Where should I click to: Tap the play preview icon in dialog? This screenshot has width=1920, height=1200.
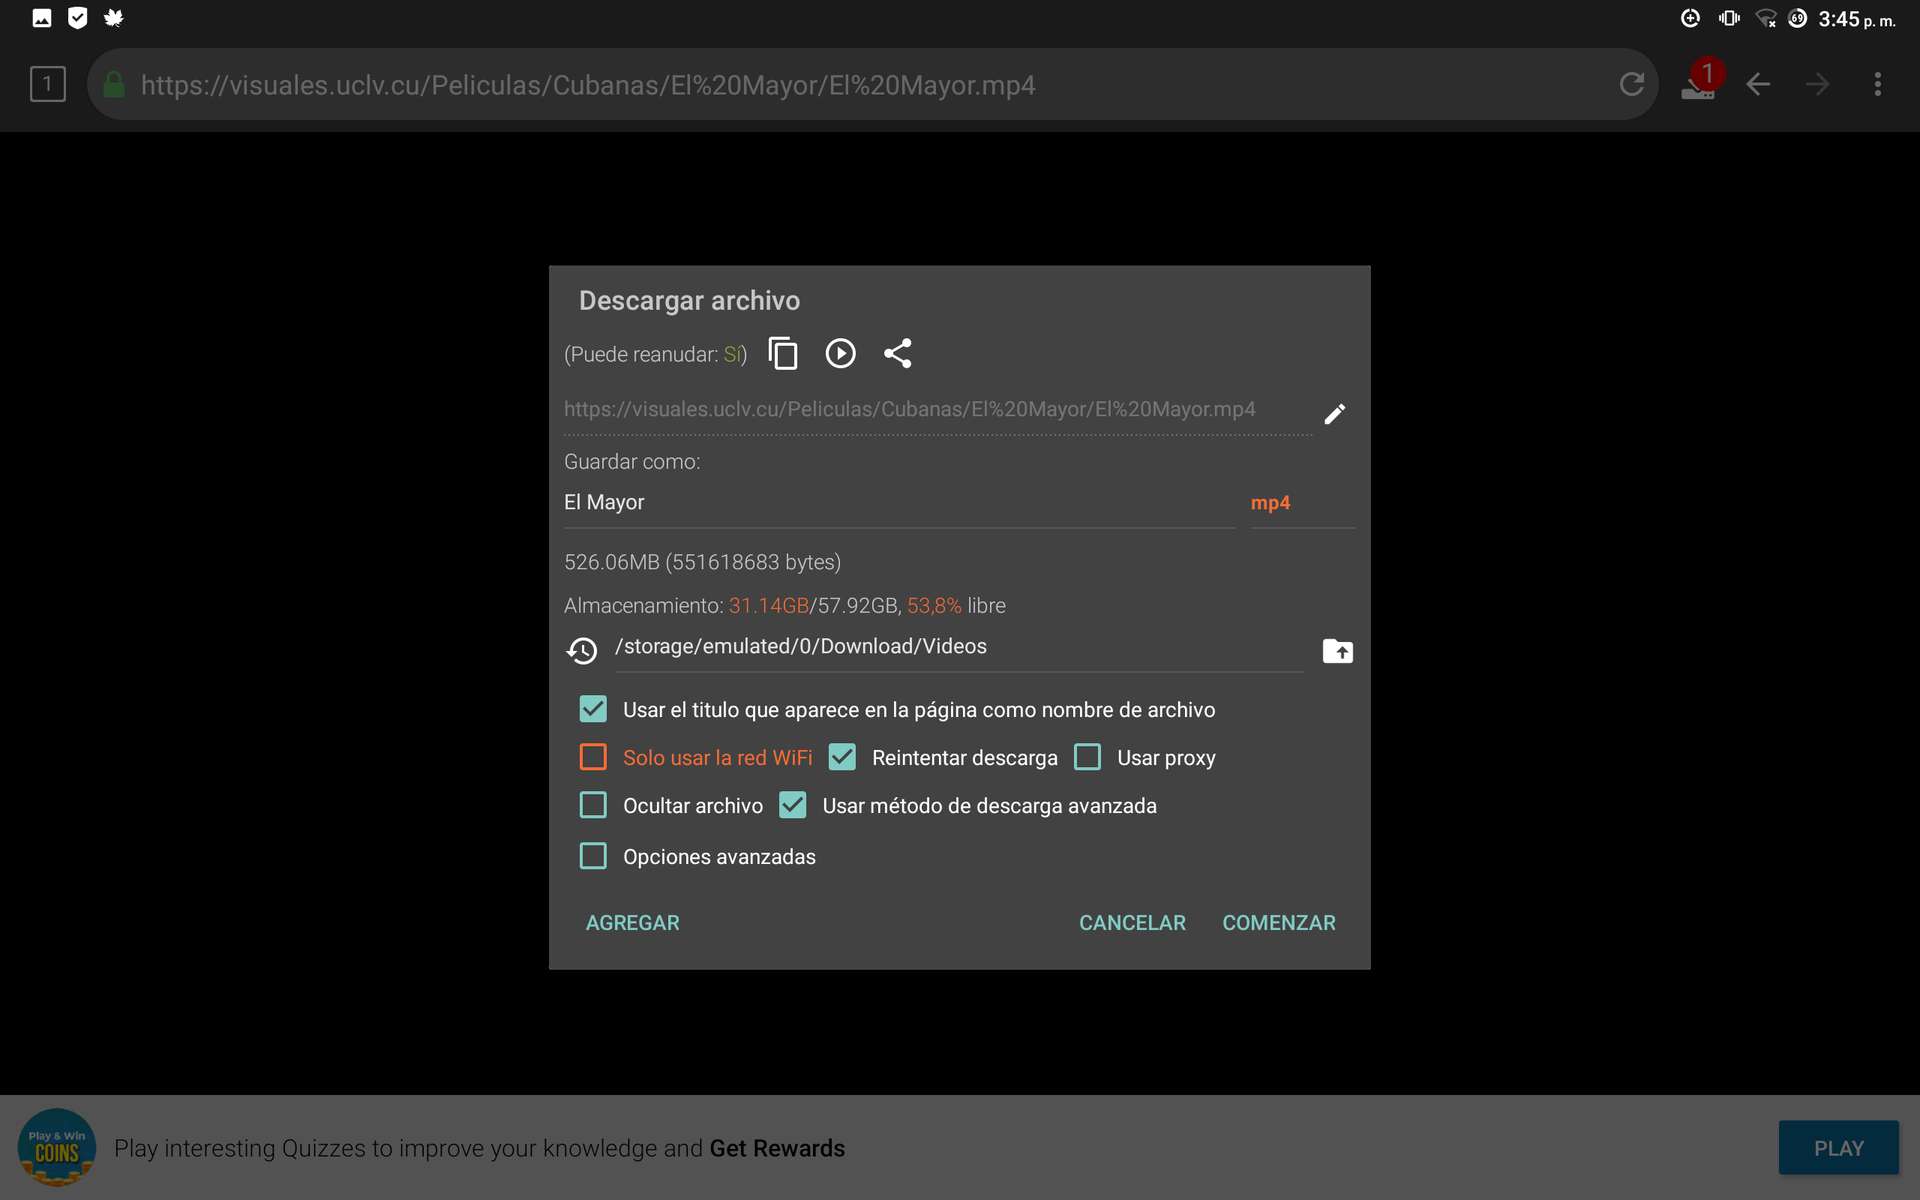840,353
